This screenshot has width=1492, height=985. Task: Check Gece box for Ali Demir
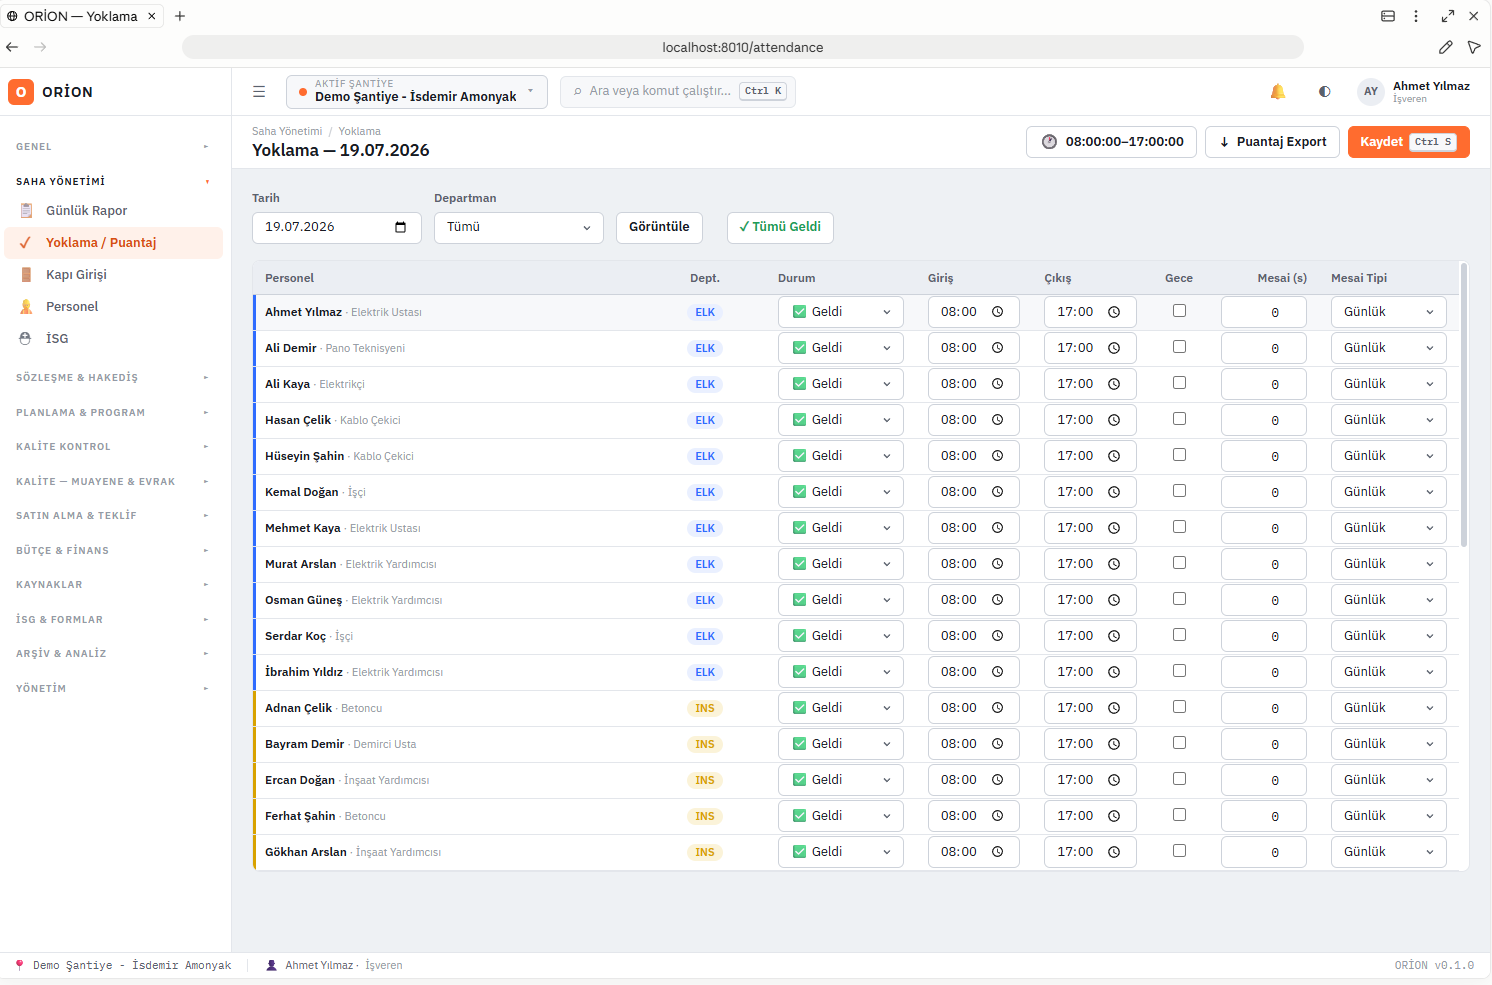click(1179, 347)
